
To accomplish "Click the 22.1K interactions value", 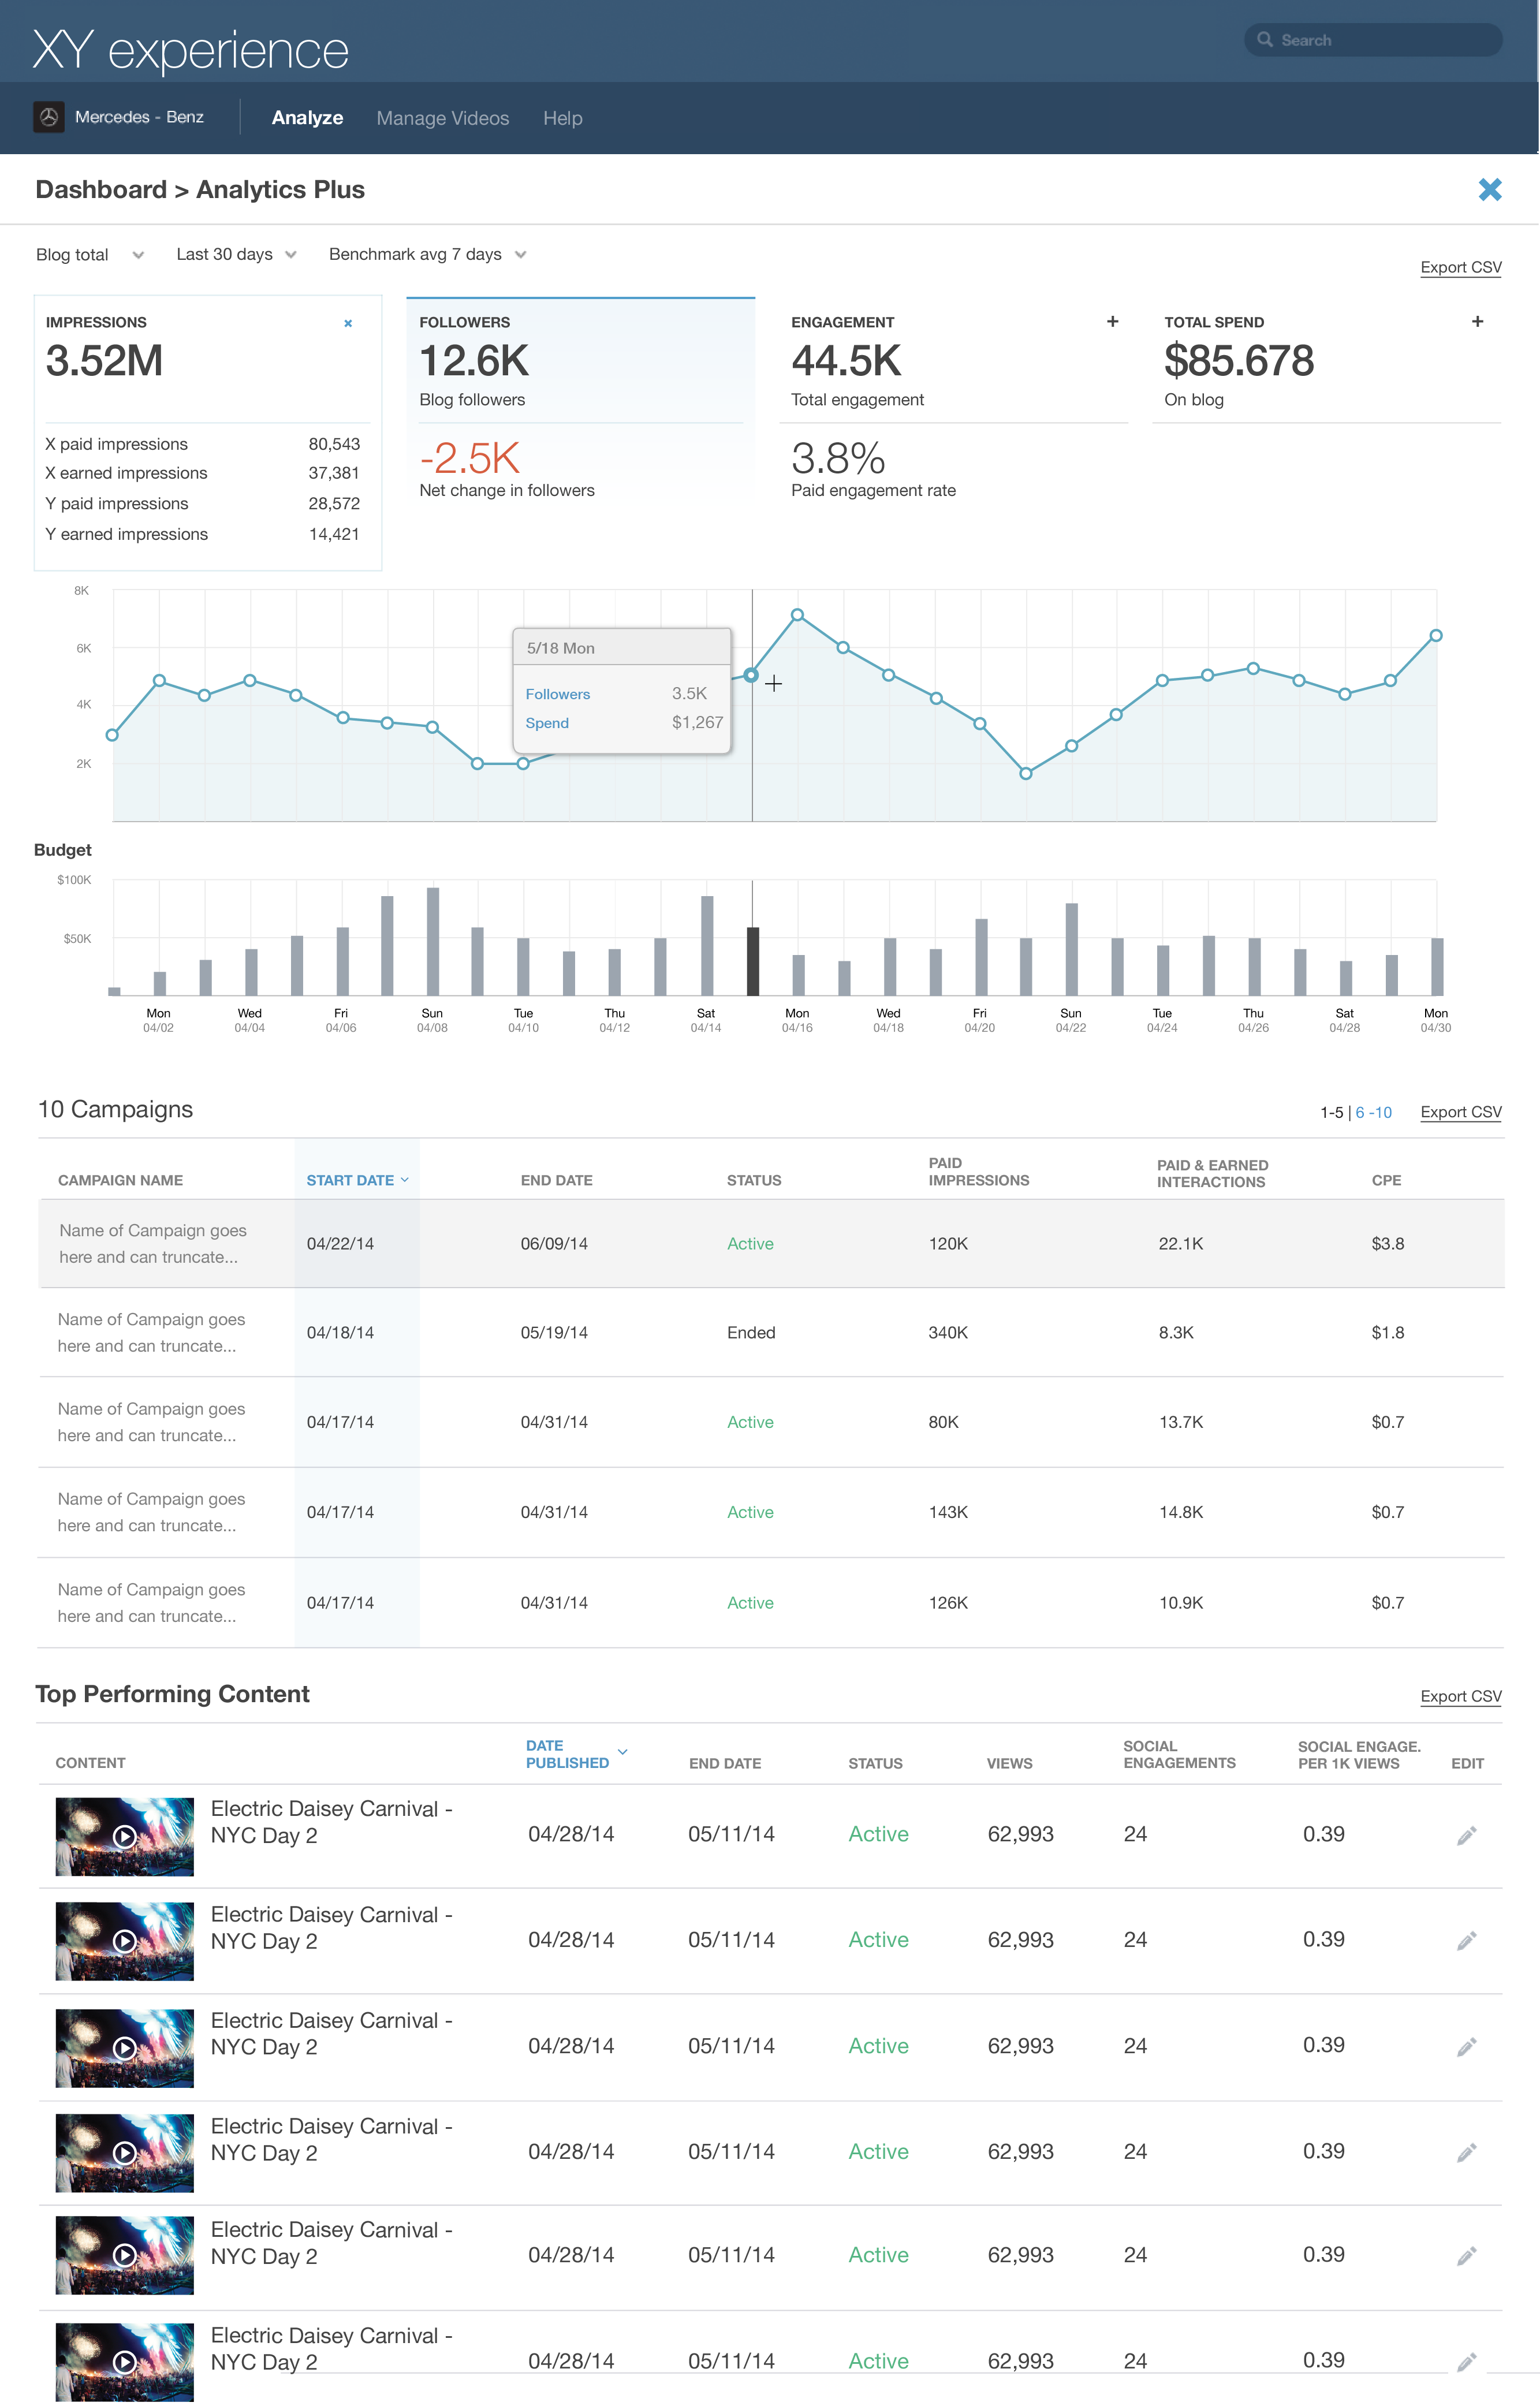I will pos(1180,1244).
